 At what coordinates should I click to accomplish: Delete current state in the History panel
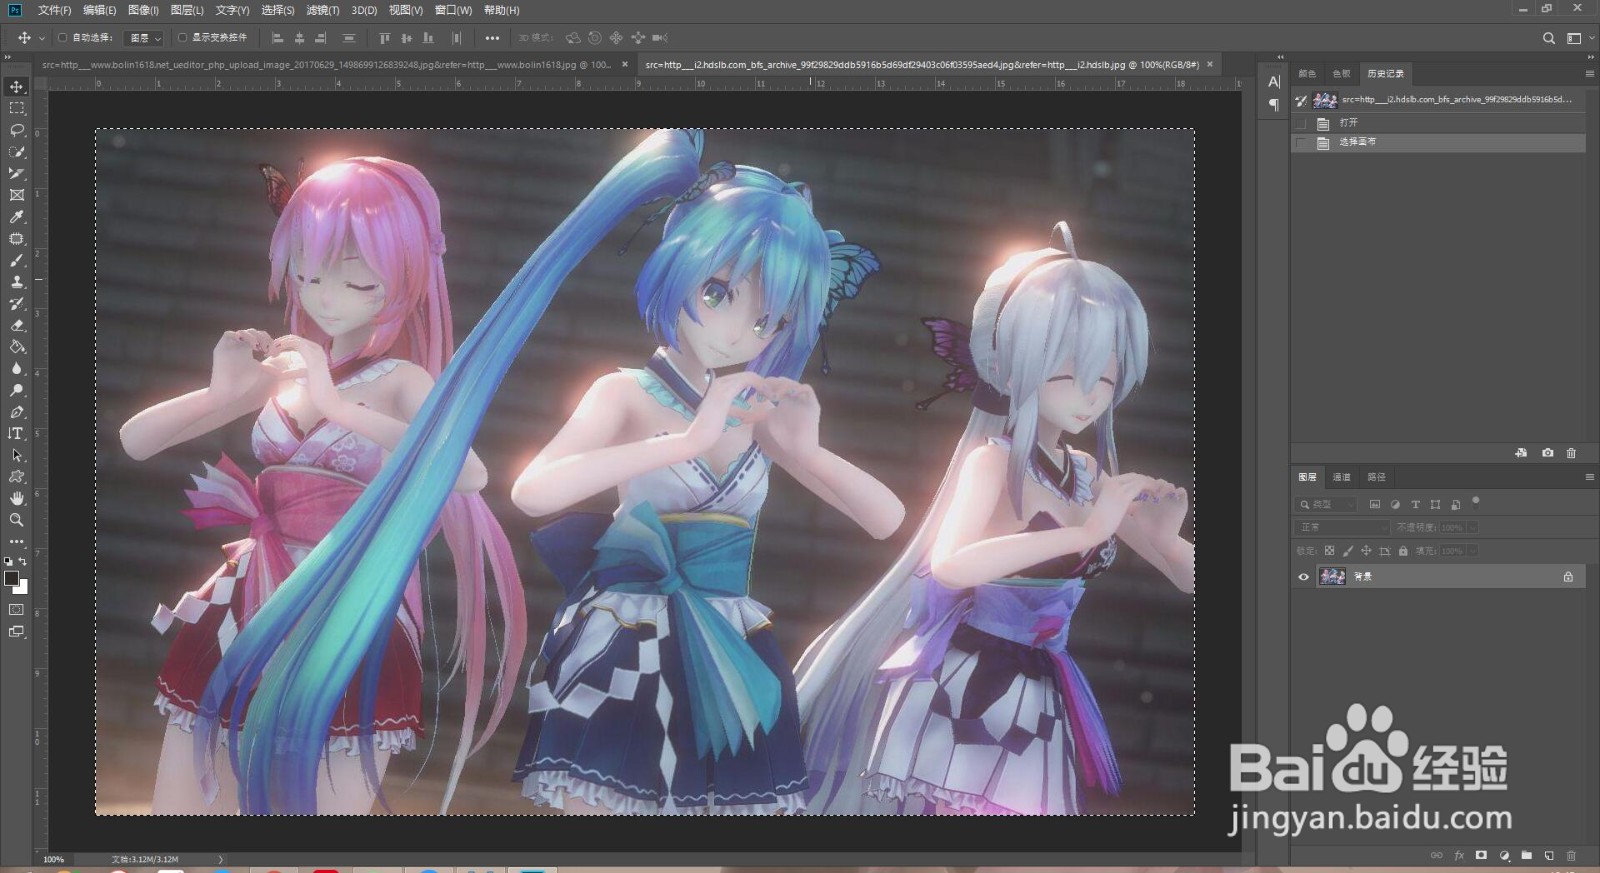tap(1571, 453)
